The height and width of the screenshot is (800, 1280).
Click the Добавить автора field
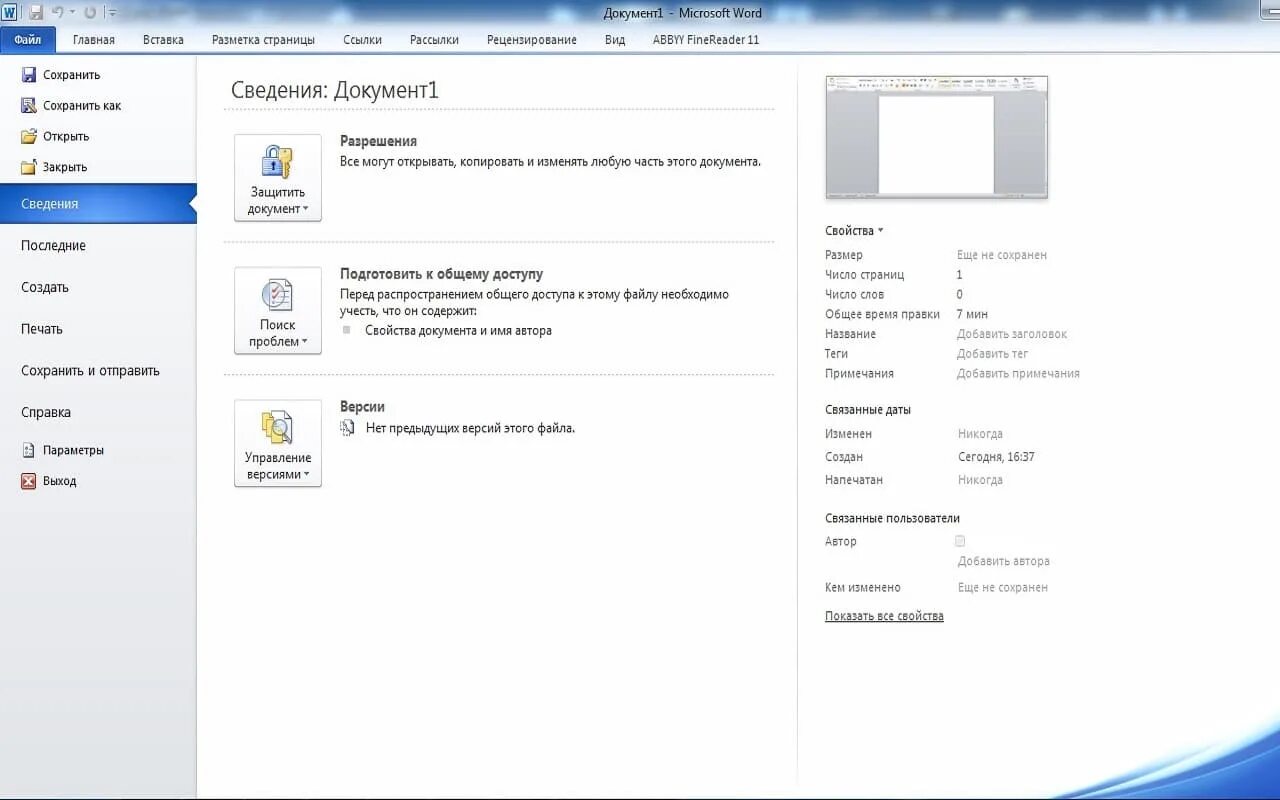tap(1004, 562)
